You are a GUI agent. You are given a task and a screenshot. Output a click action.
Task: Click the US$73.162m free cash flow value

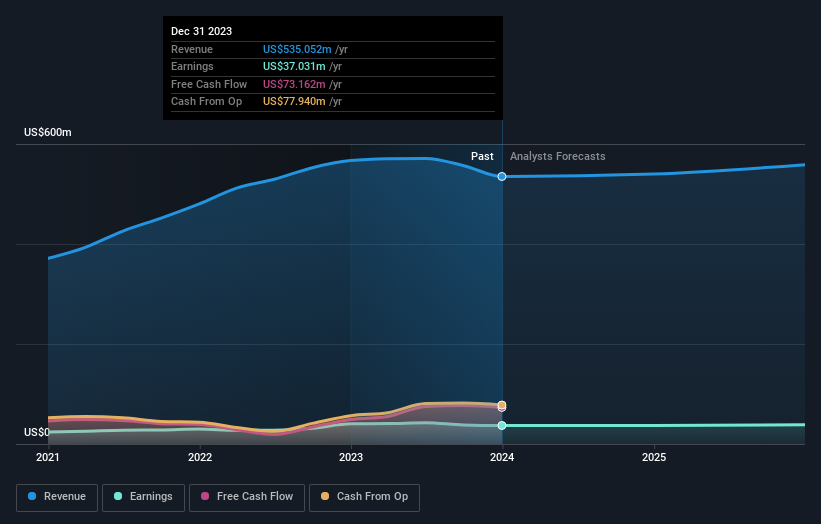point(294,84)
